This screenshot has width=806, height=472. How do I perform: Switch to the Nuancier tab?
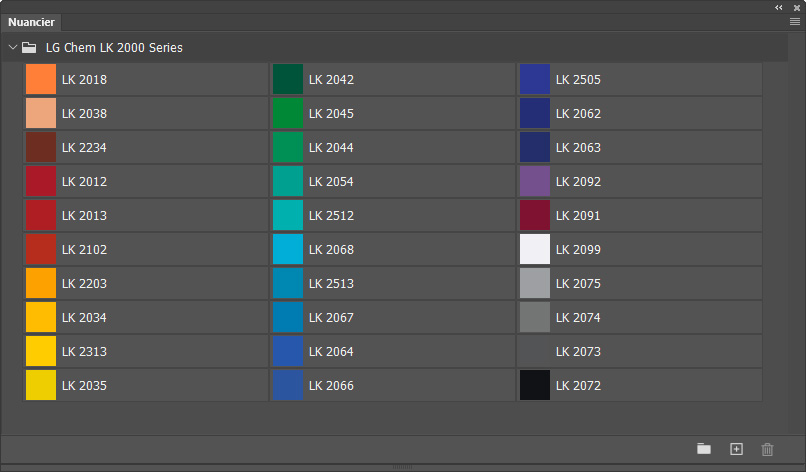(x=31, y=22)
